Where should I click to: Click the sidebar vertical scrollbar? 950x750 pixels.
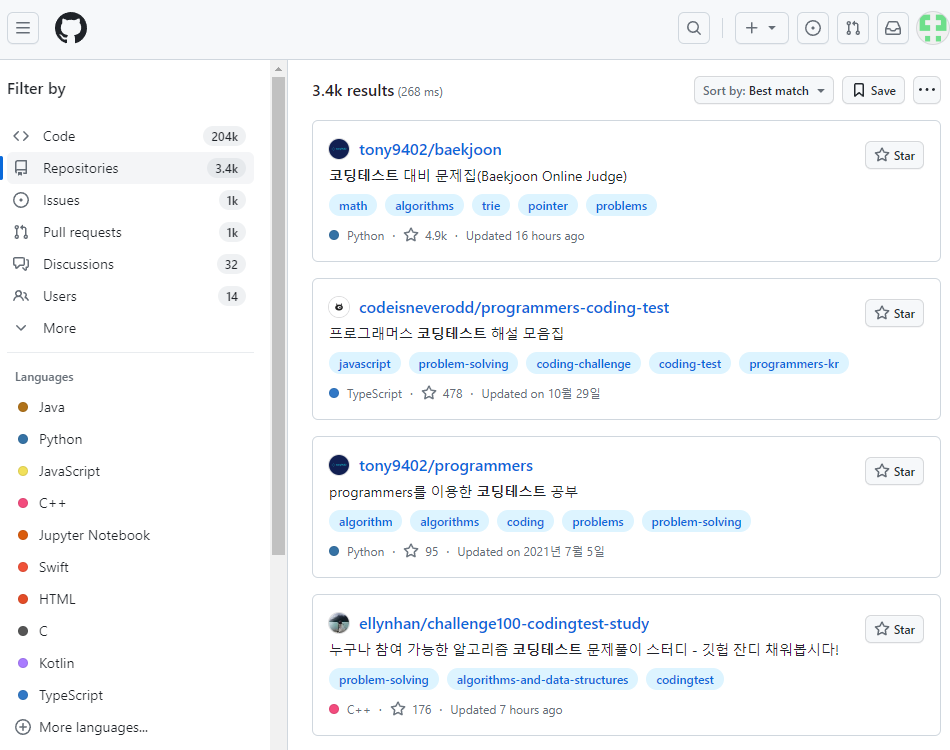pyautogui.click(x=278, y=315)
